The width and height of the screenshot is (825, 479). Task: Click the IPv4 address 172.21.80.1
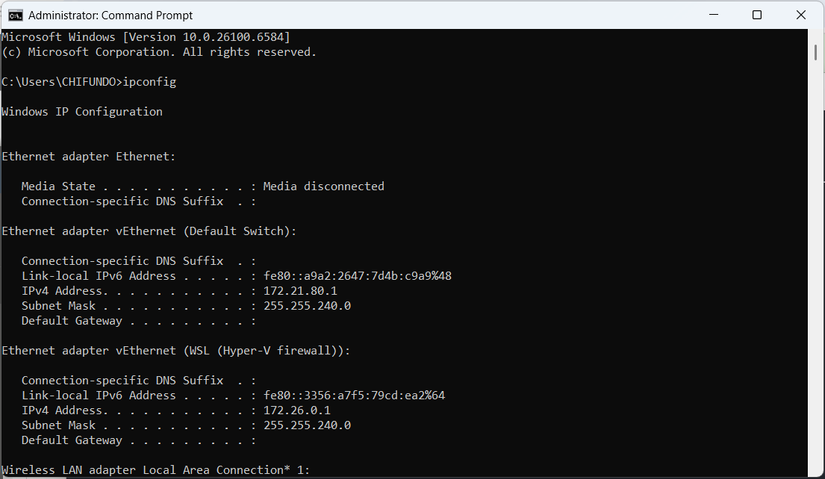301,291
